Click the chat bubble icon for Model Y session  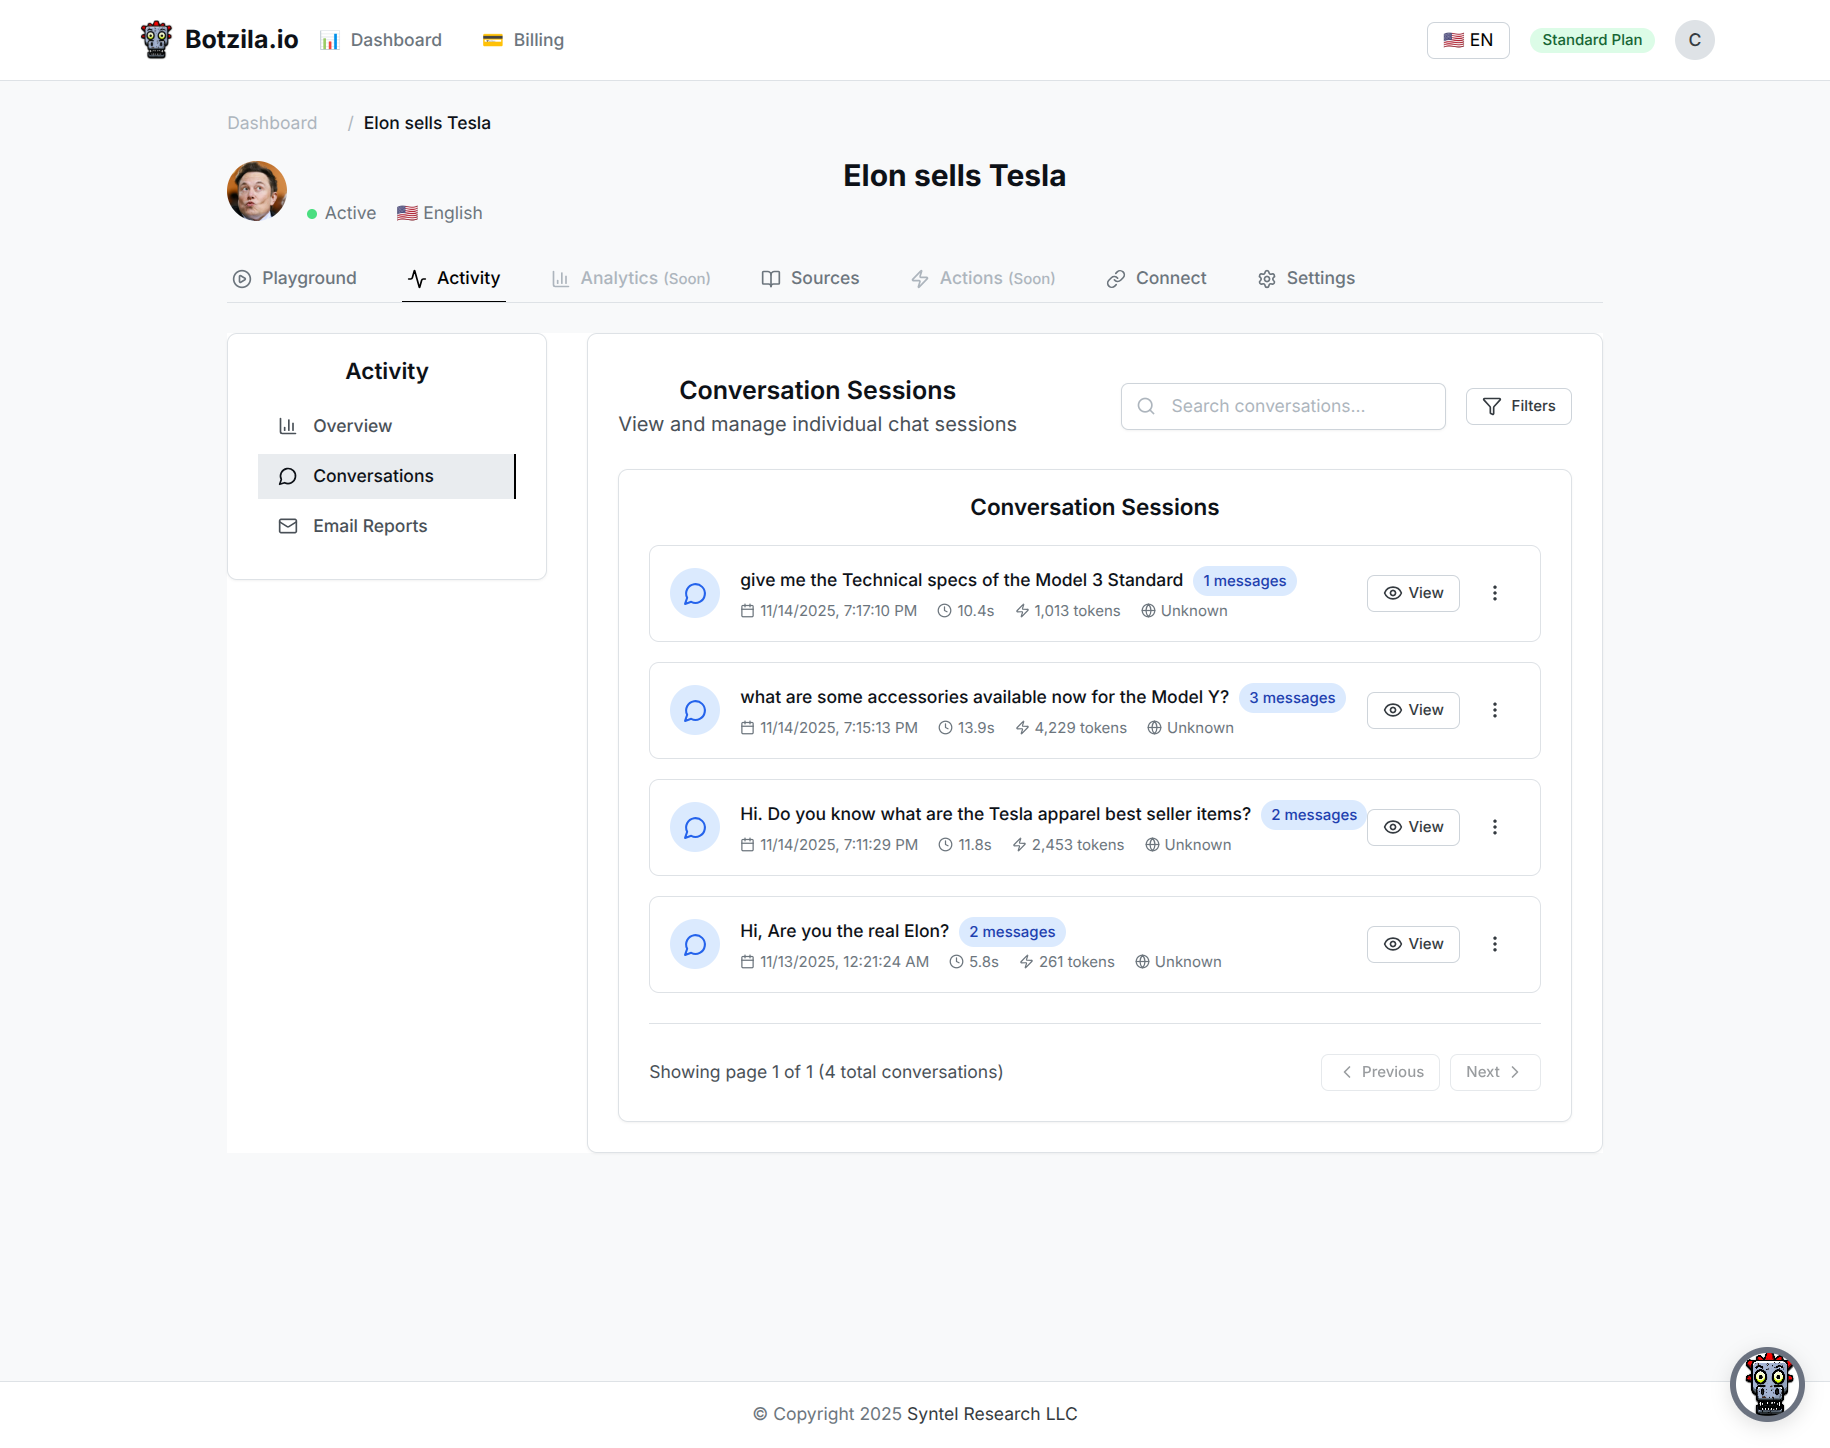coord(695,711)
